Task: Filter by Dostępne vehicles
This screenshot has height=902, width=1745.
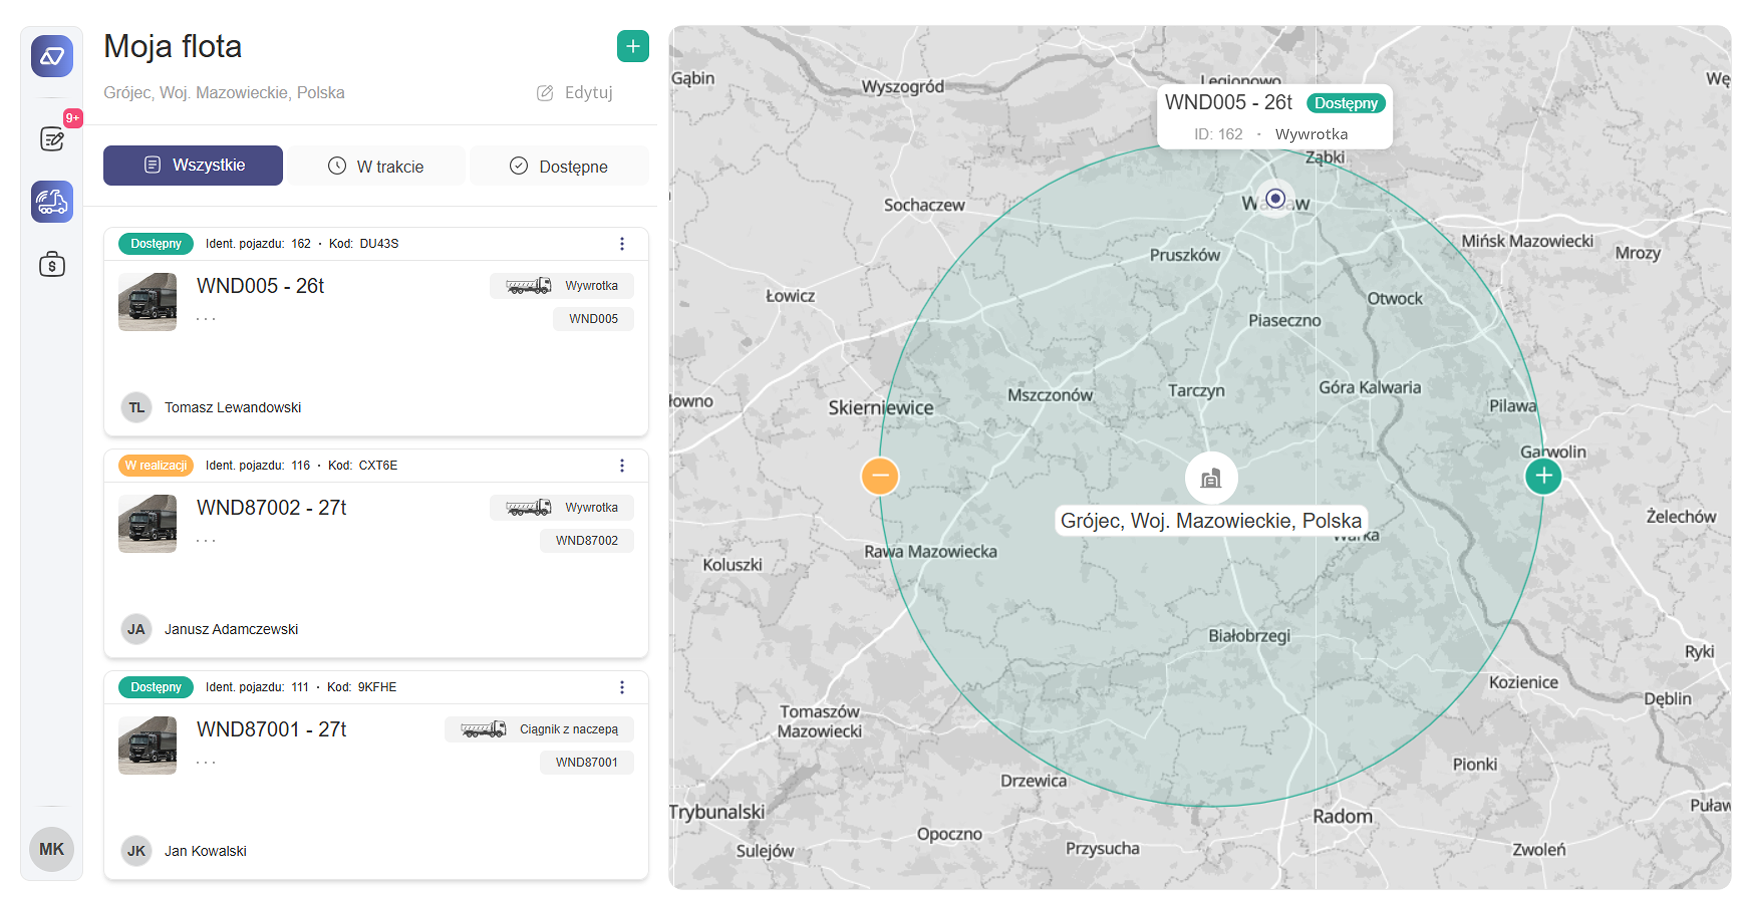Action: (x=559, y=166)
